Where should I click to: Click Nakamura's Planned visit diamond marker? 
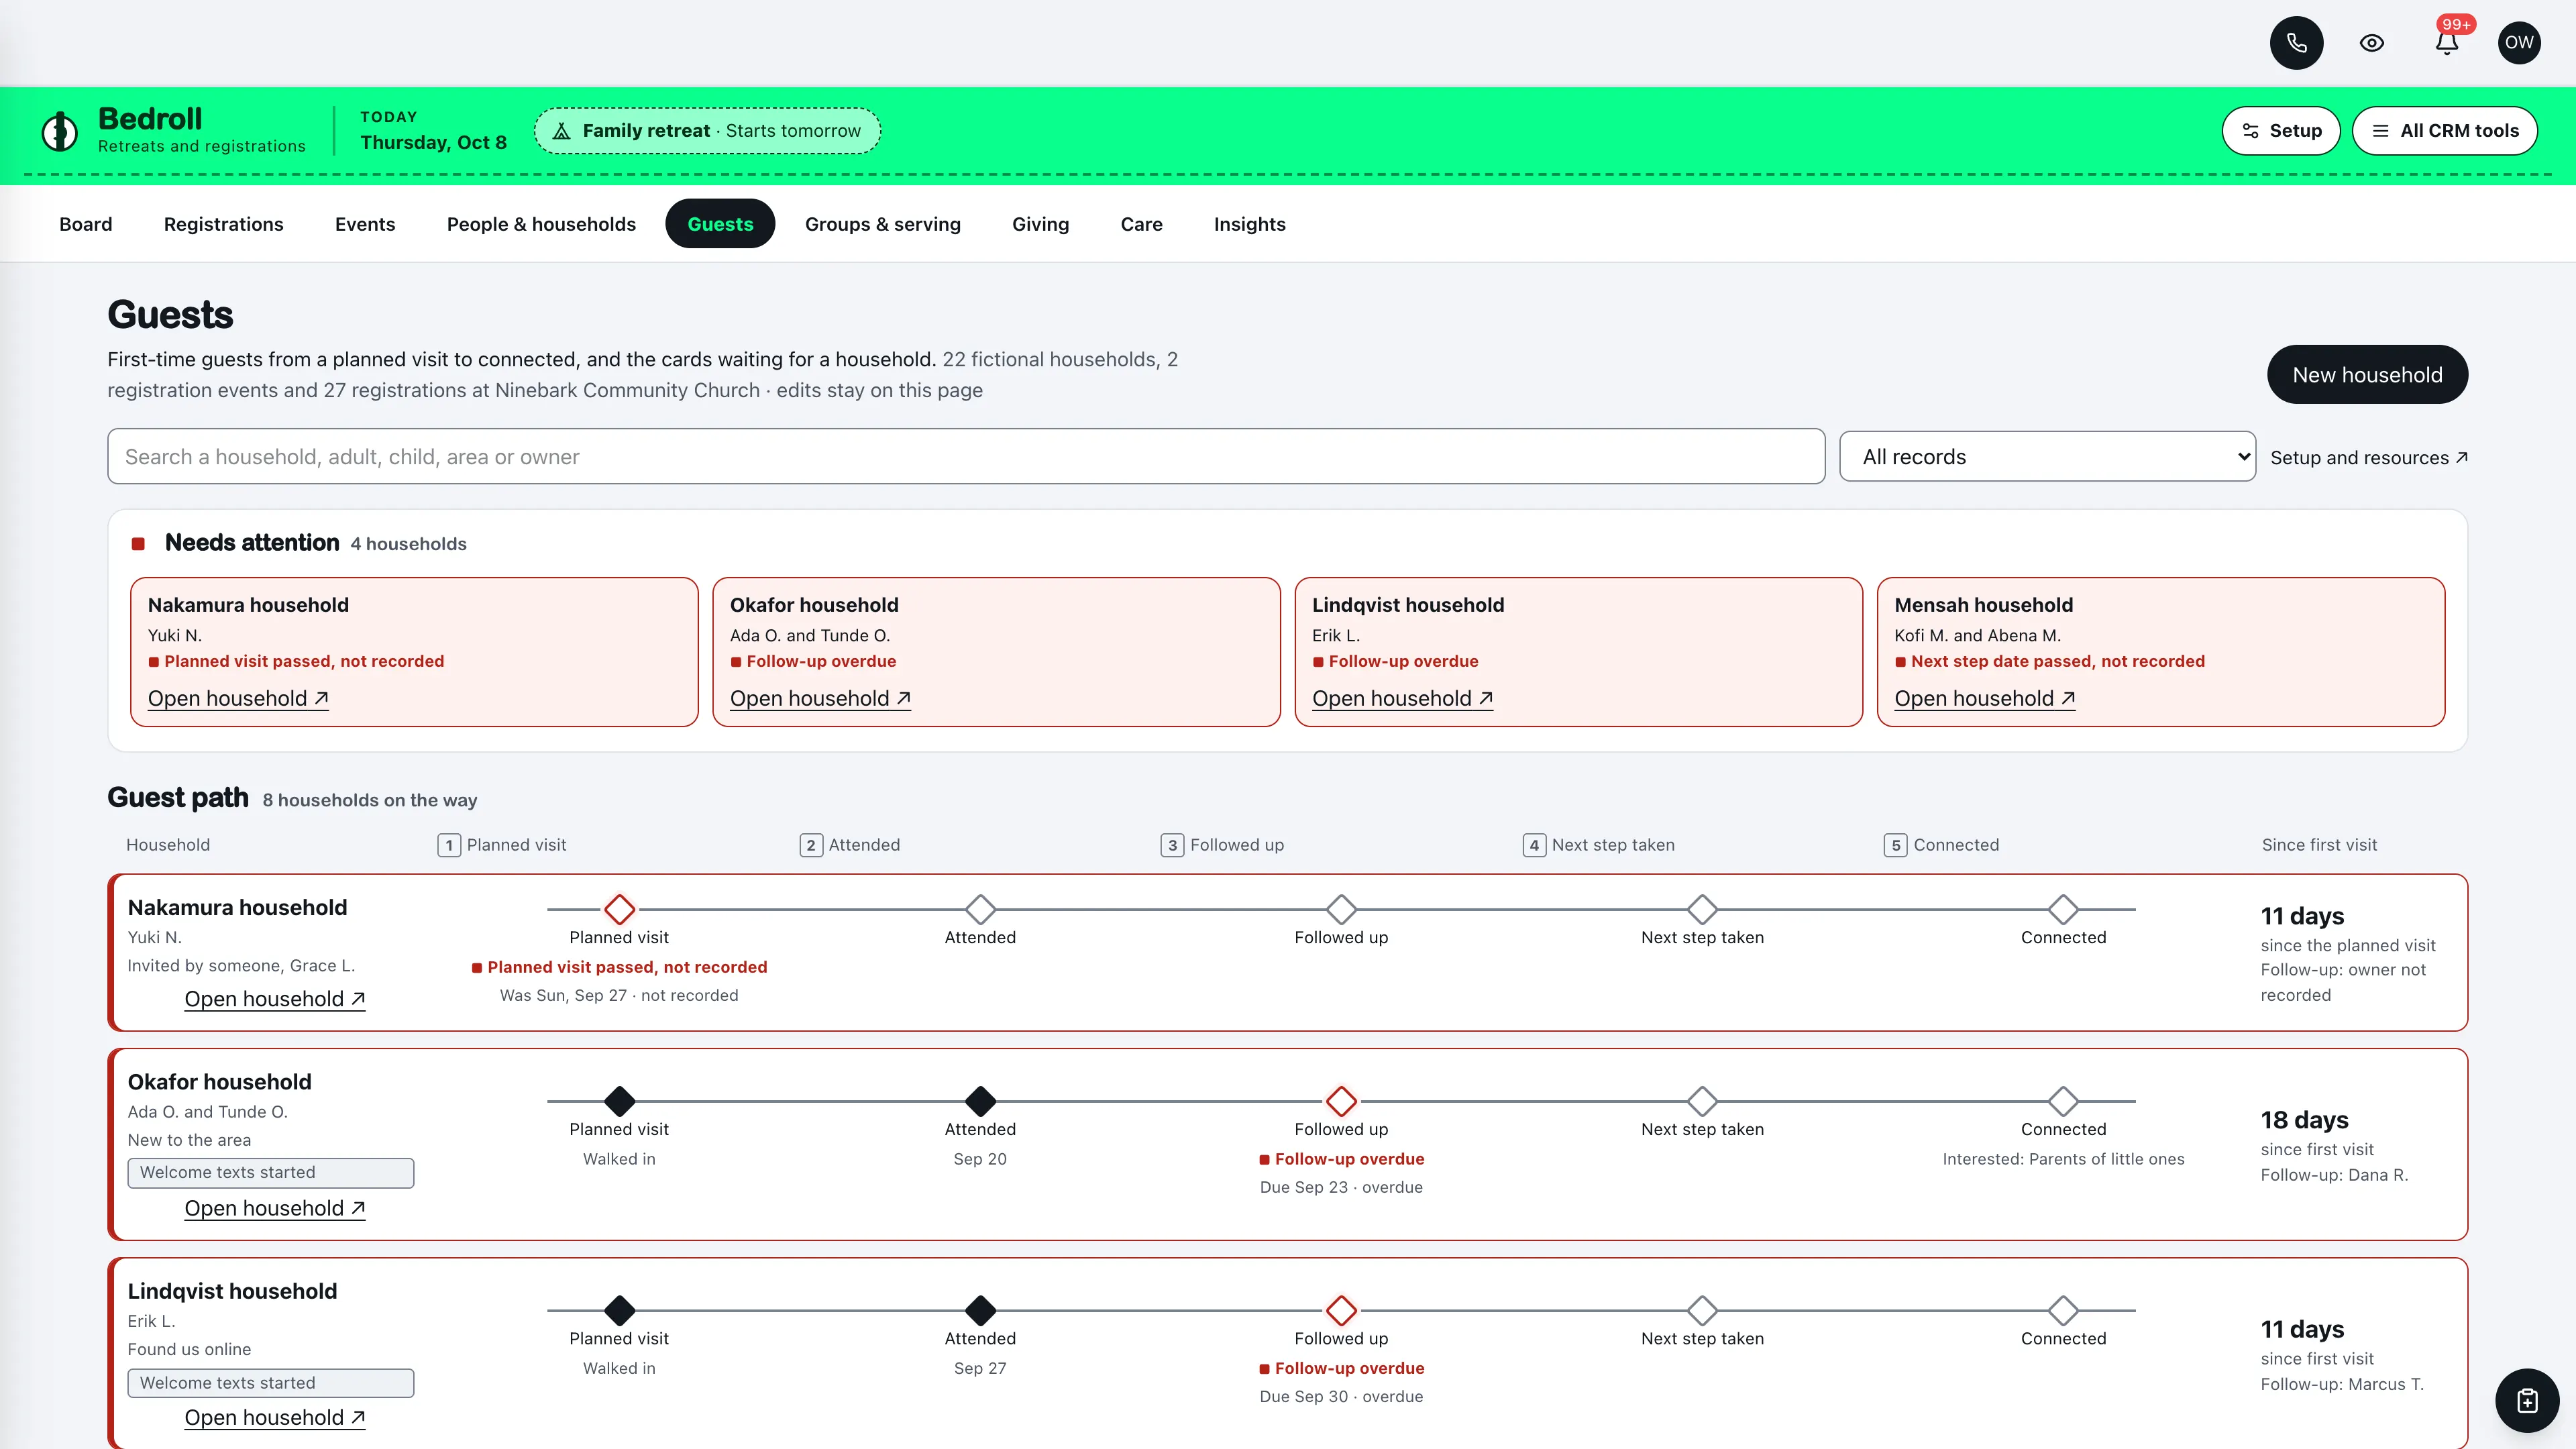pyautogui.click(x=619, y=909)
